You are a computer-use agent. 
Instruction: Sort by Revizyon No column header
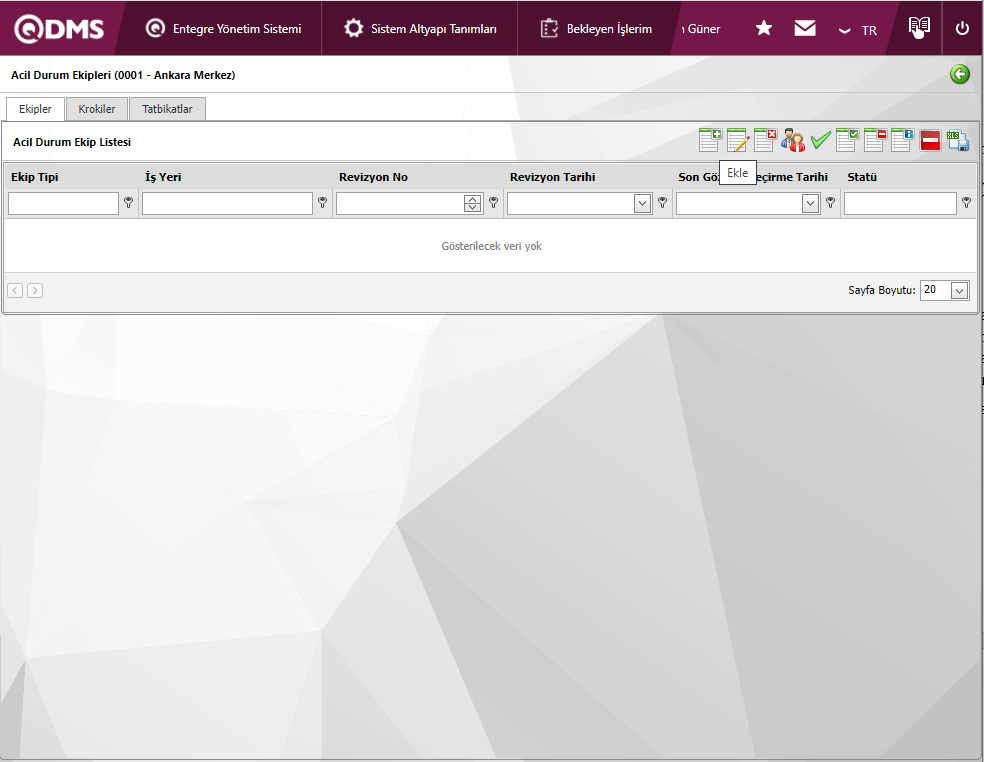(373, 177)
